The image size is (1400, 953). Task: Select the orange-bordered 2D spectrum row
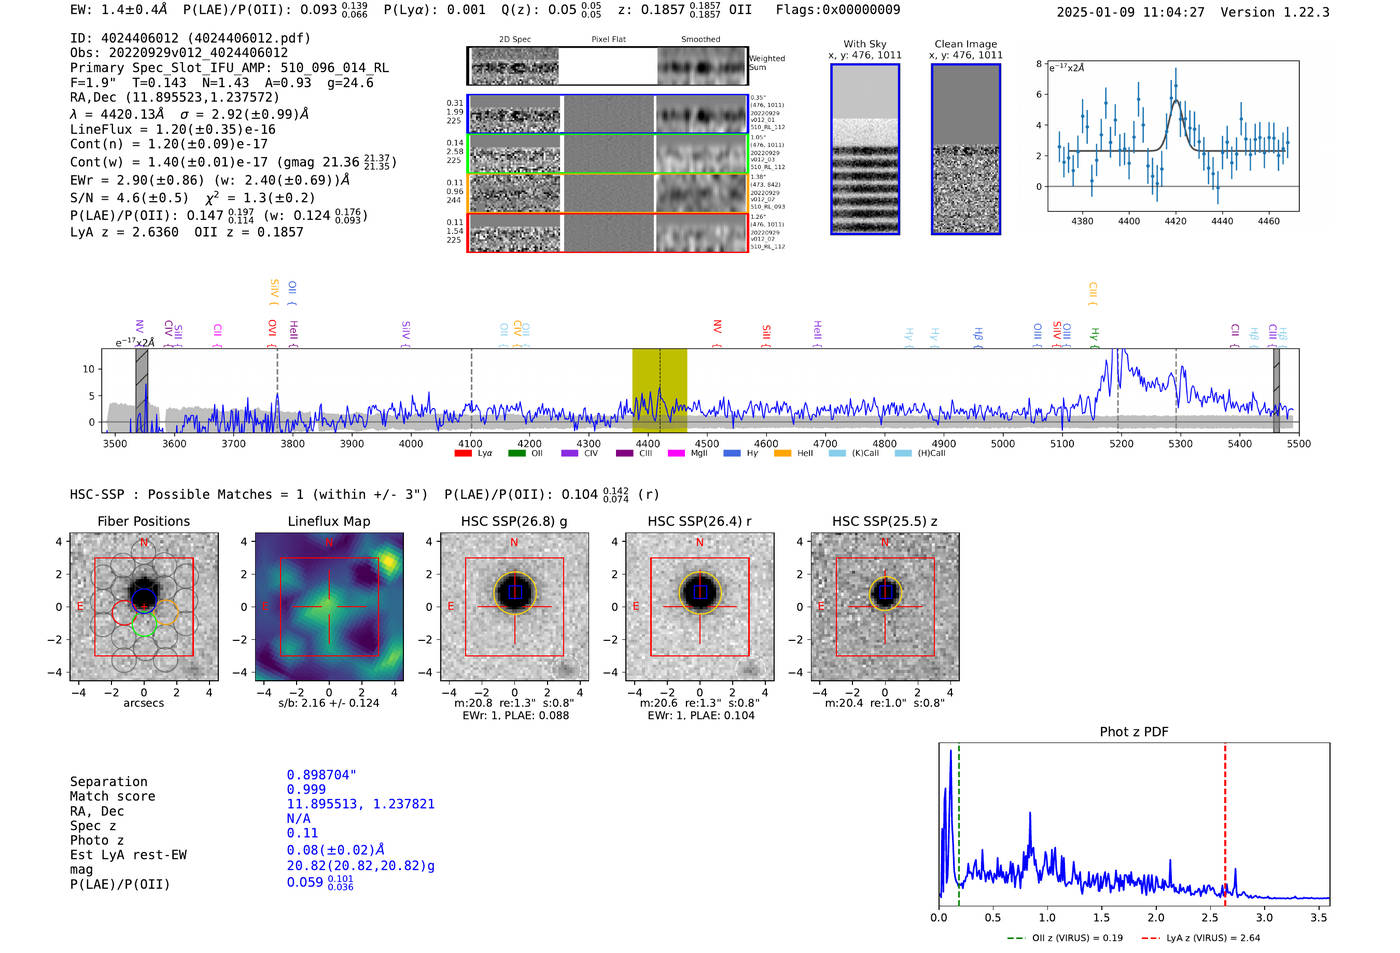tap(608, 193)
